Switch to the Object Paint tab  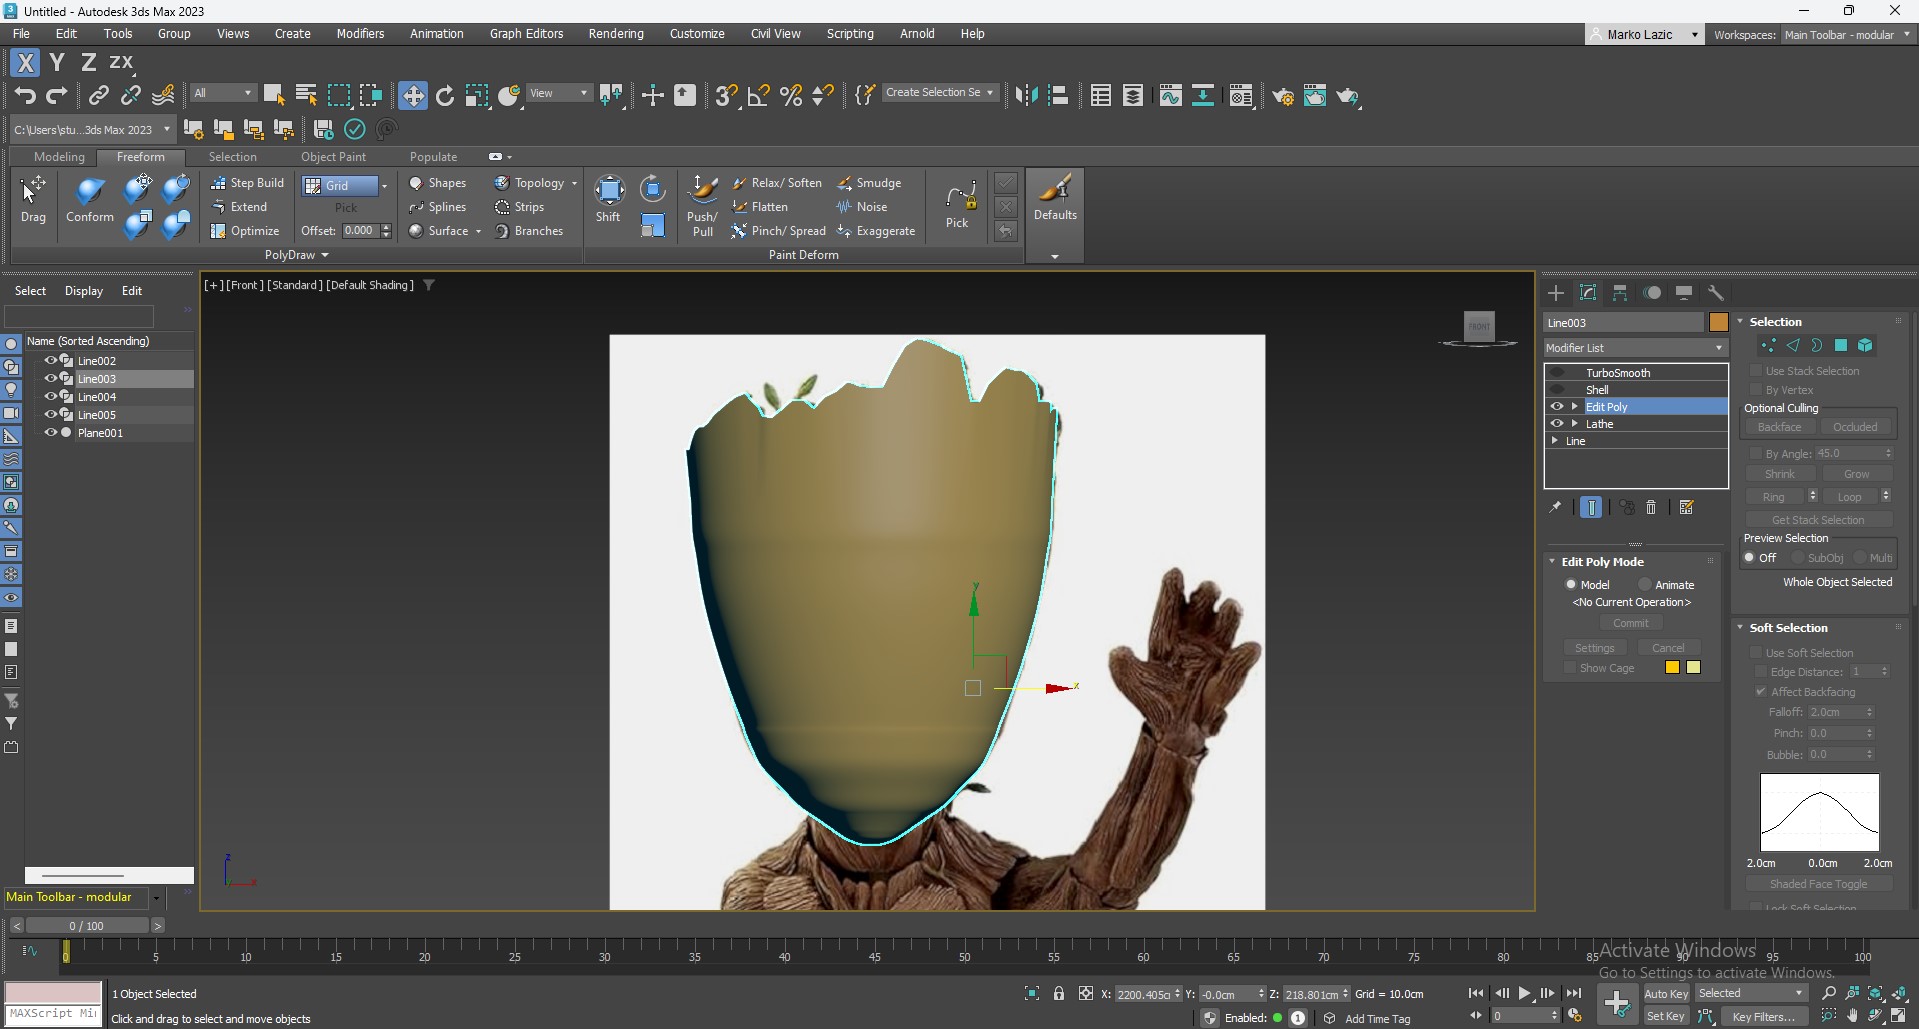(333, 157)
